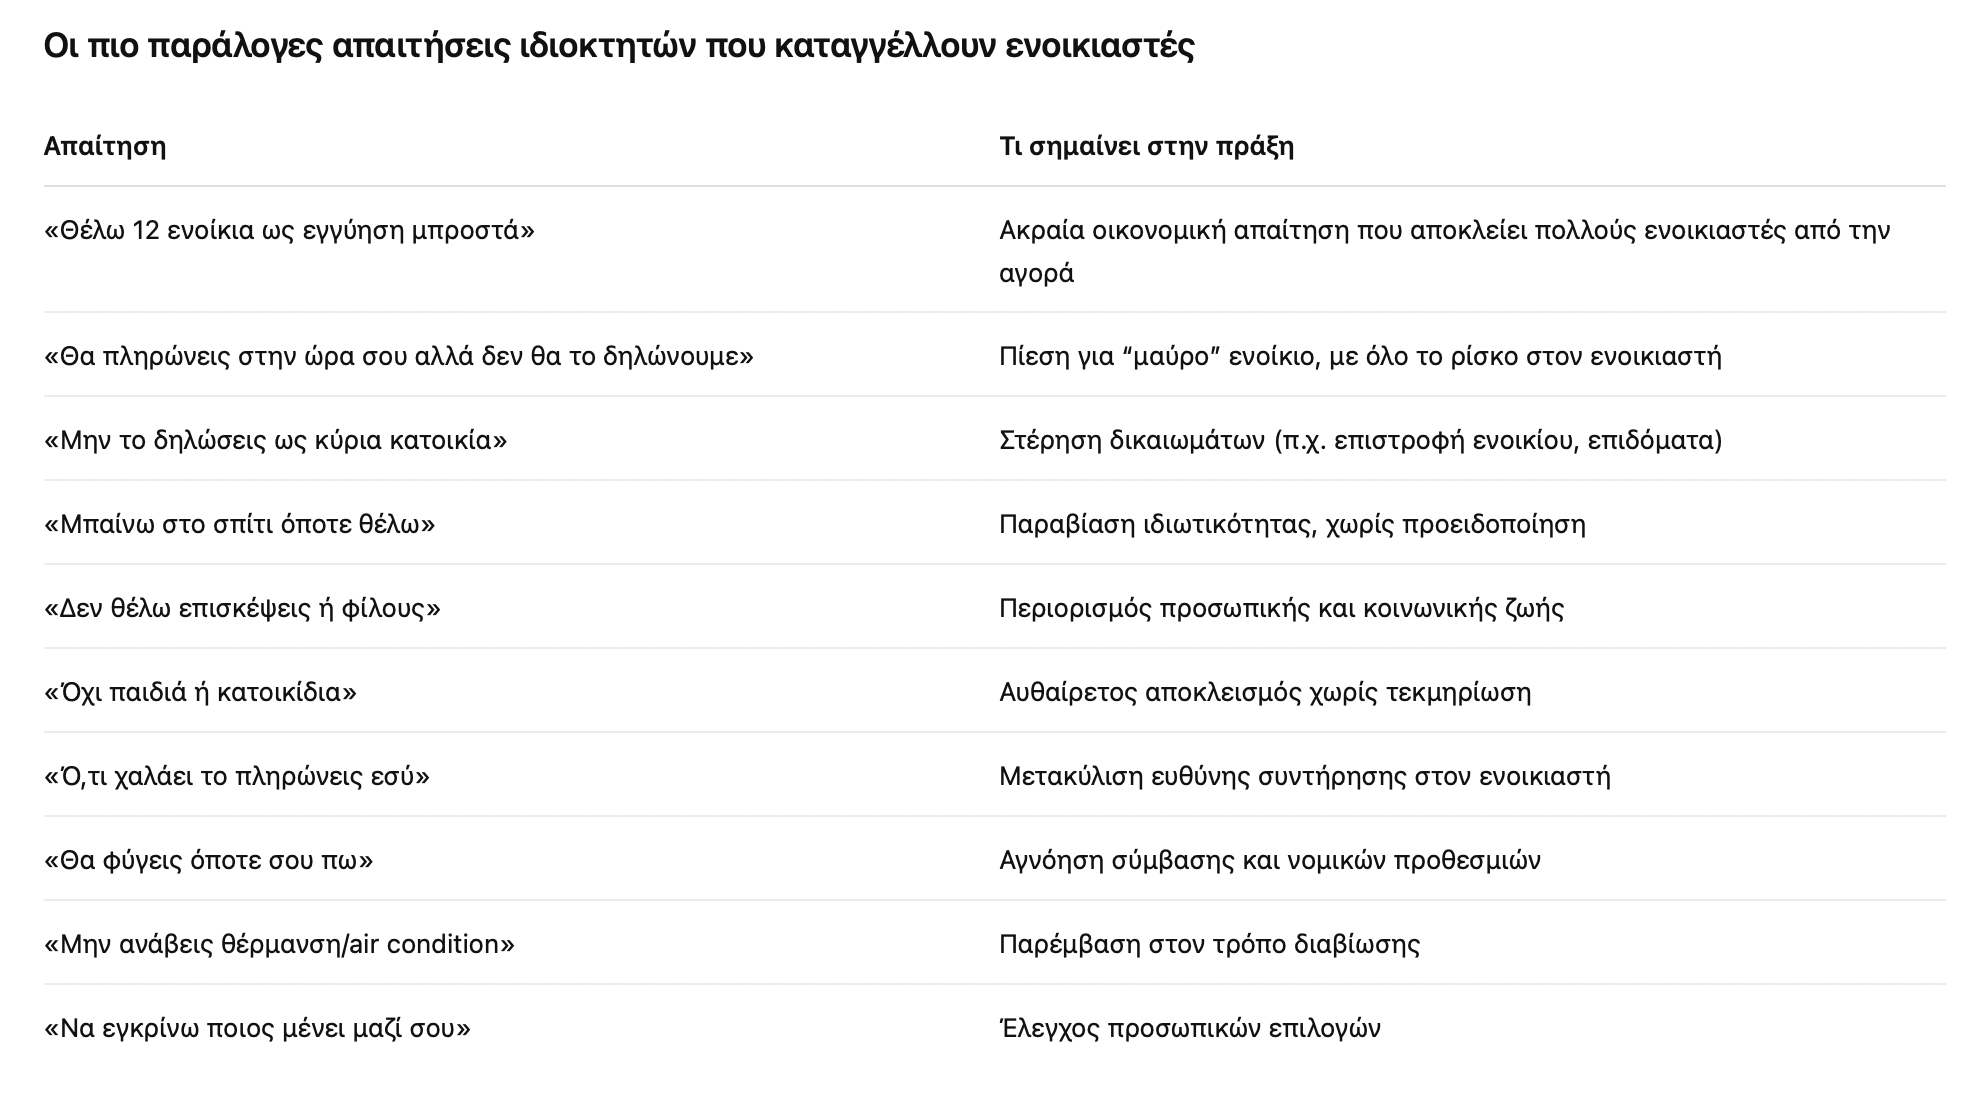Select the «Μπαίνω στο σπίτι όποτε θέλω» cell
Viewport: 1978px width, 1096px height.
[x=239, y=525]
